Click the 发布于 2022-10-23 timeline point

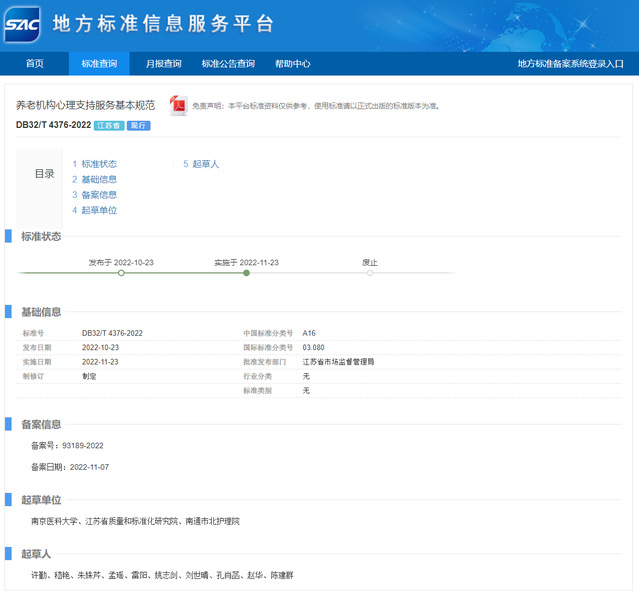121,272
